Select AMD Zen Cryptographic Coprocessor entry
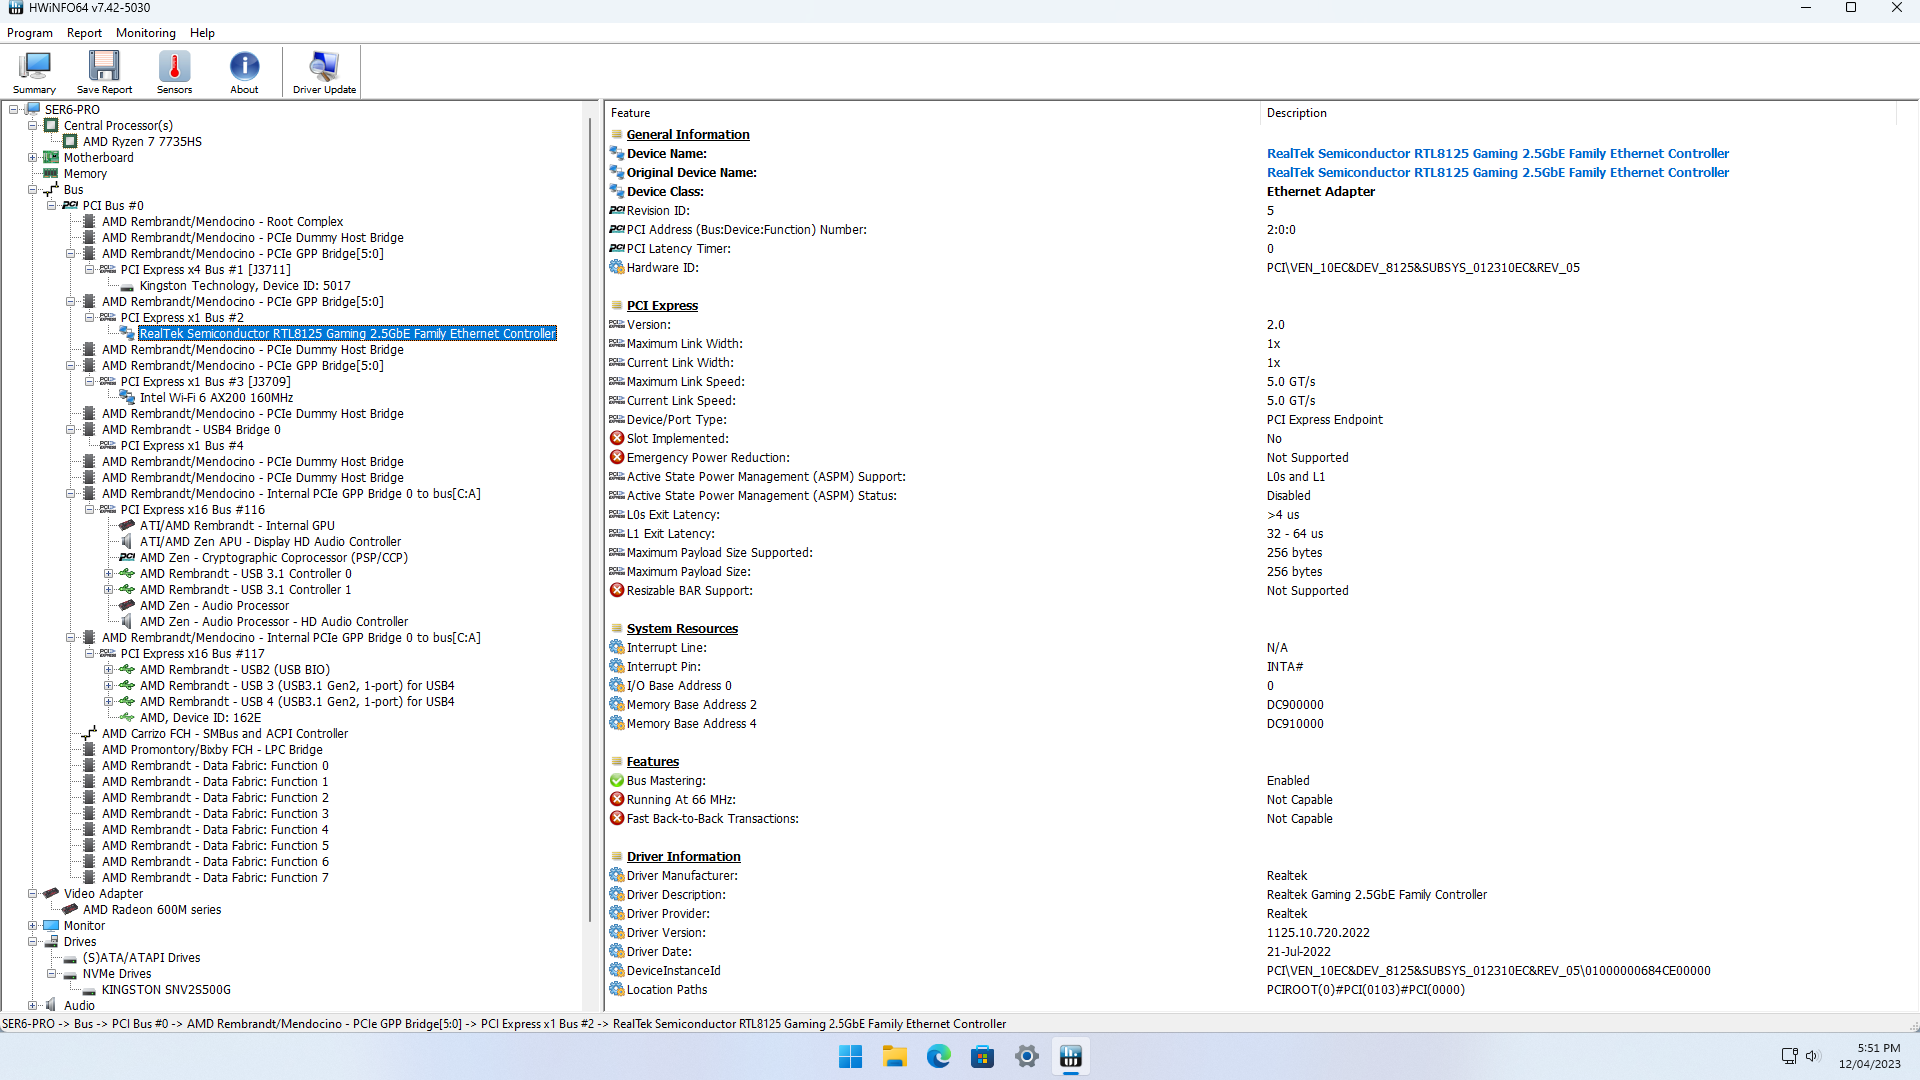This screenshot has height=1080, width=1920. point(274,557)
